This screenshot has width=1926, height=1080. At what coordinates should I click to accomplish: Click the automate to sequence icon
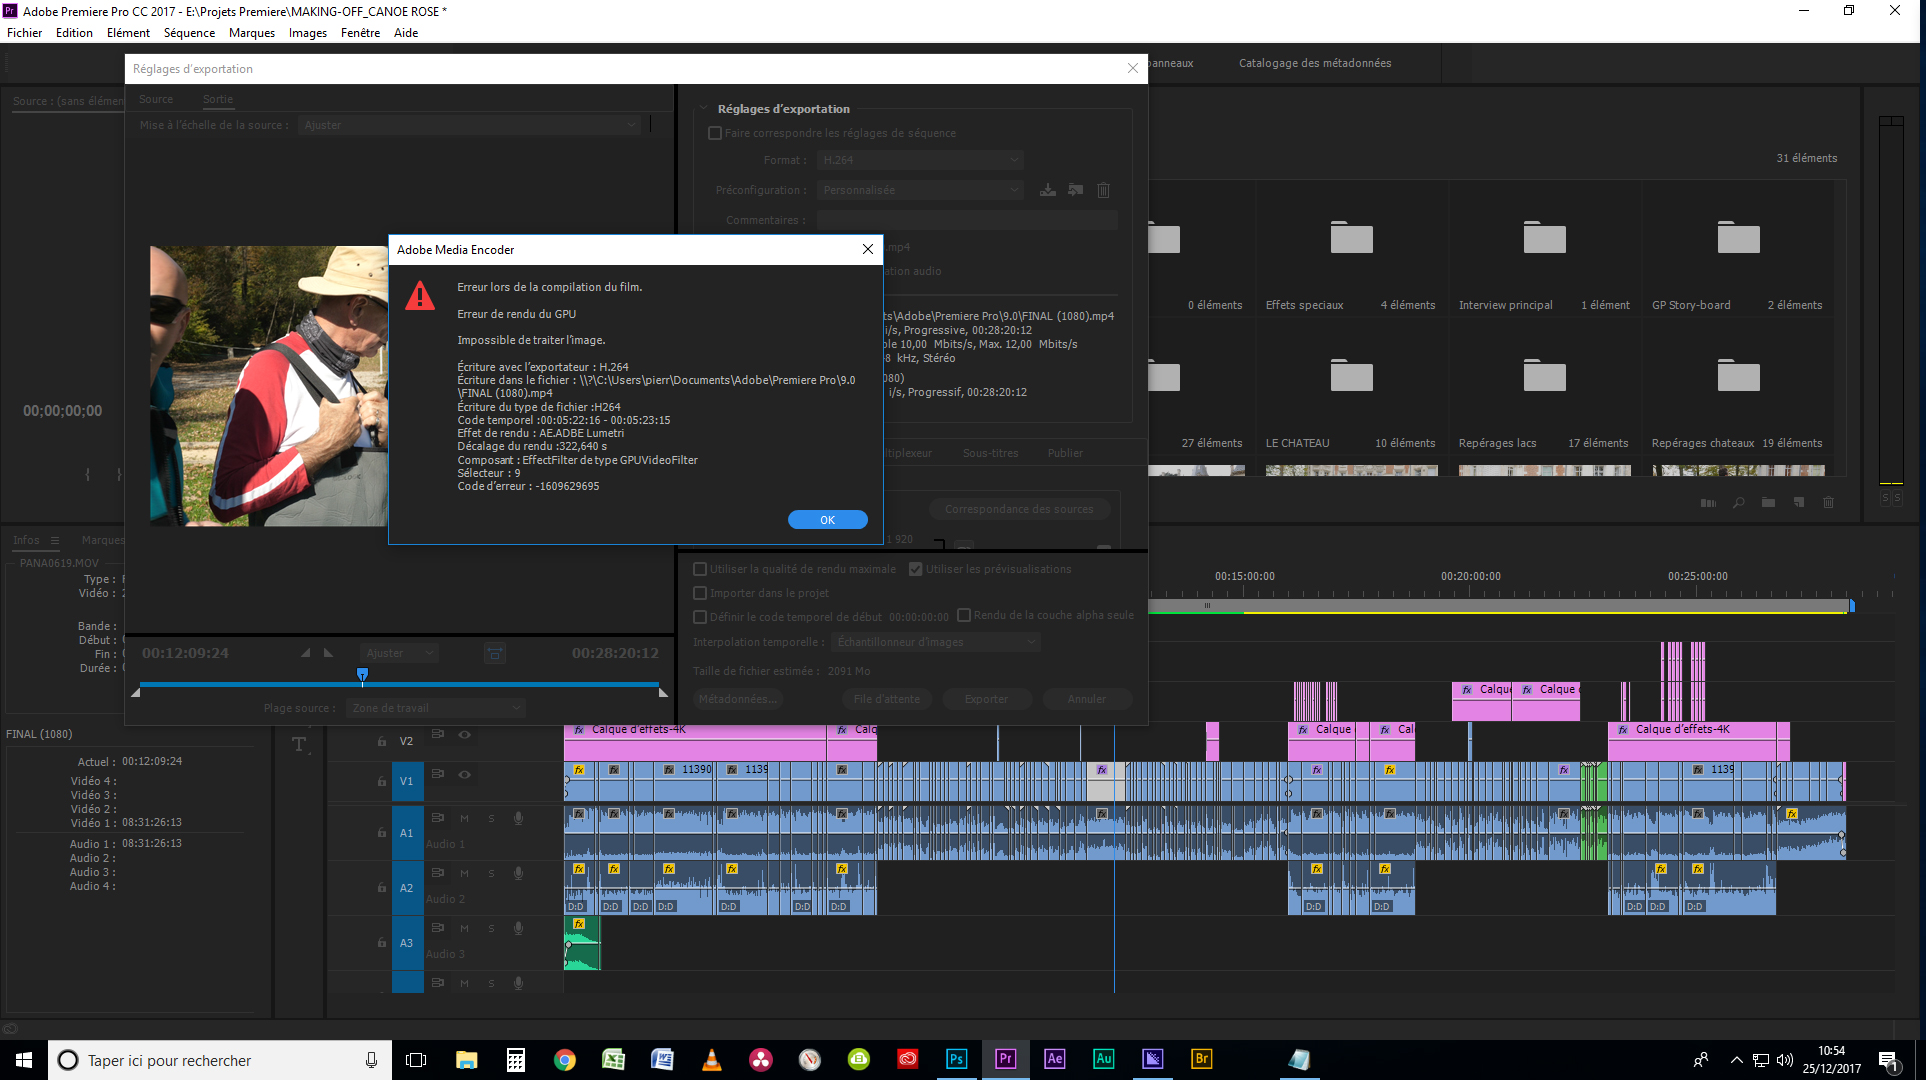1708,502
